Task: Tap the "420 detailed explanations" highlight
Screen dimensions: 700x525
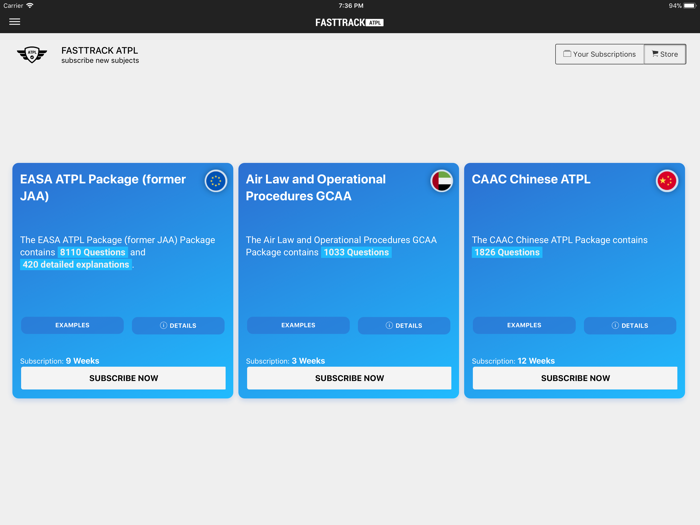Action: pos(76,265)
